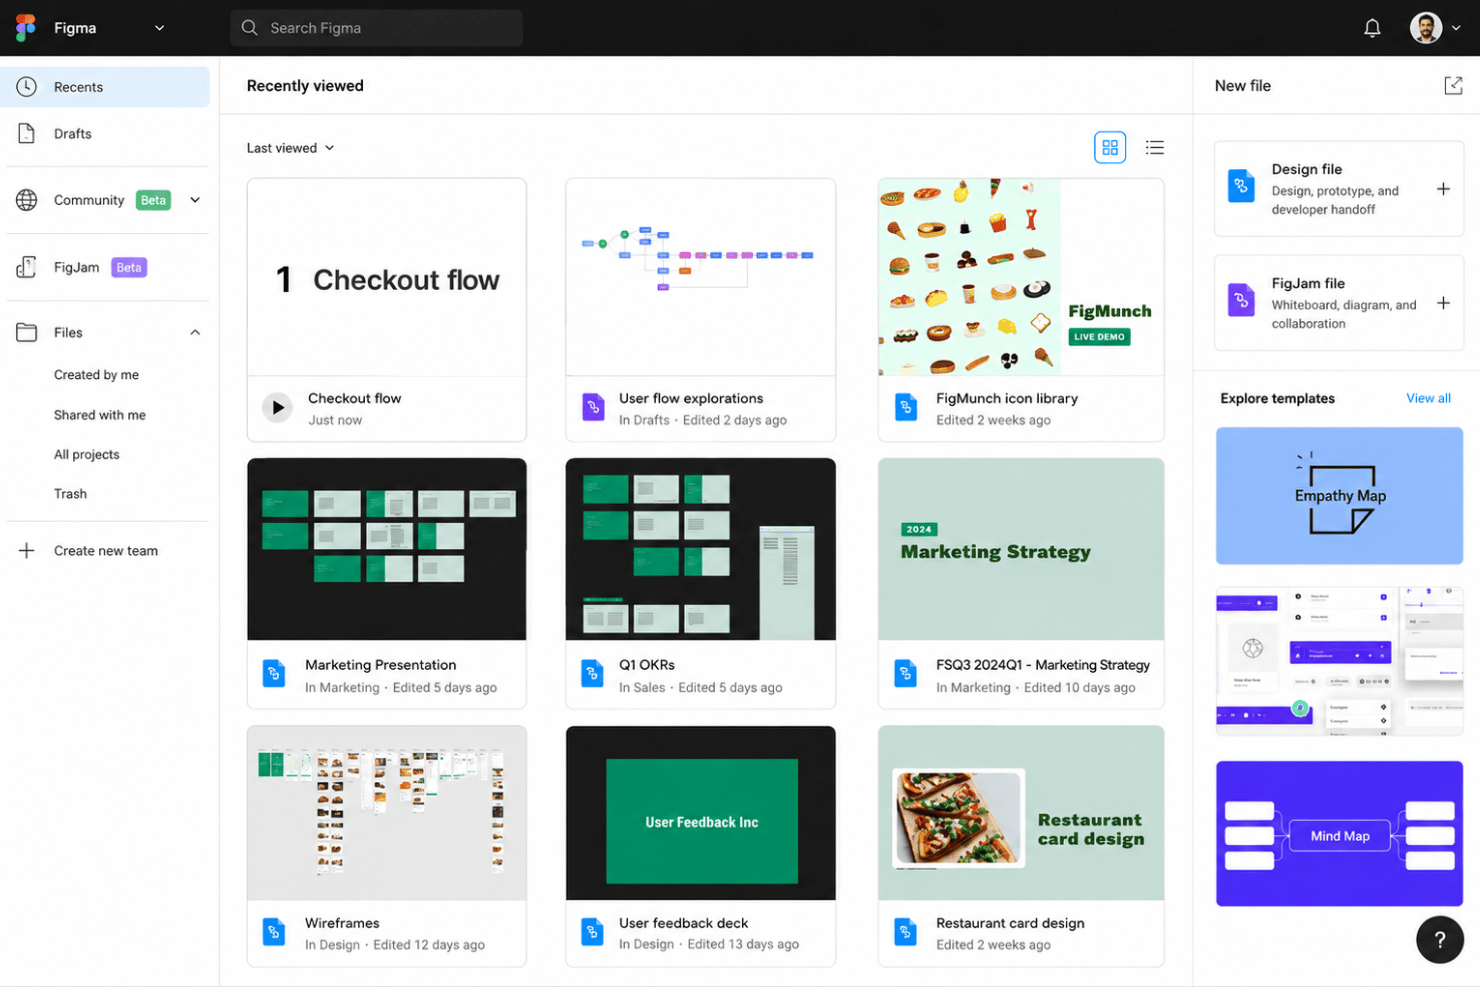Click 'In Sales' under Q1 OKRs
This screenshot has width=1480, height=987.
642,688
